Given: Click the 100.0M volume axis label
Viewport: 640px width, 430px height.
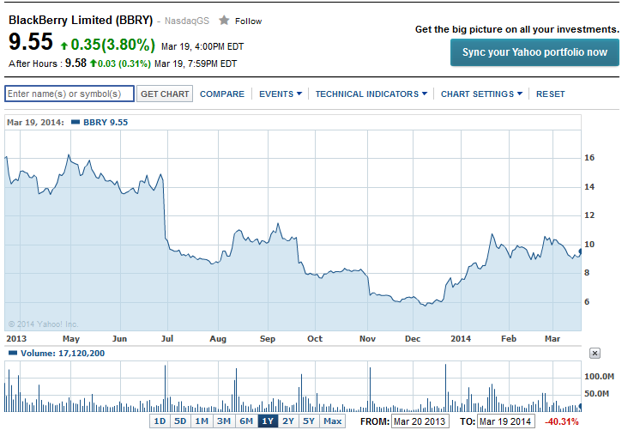Looking at the screenshot, I should pyautogui.click(x=599, y=376).
